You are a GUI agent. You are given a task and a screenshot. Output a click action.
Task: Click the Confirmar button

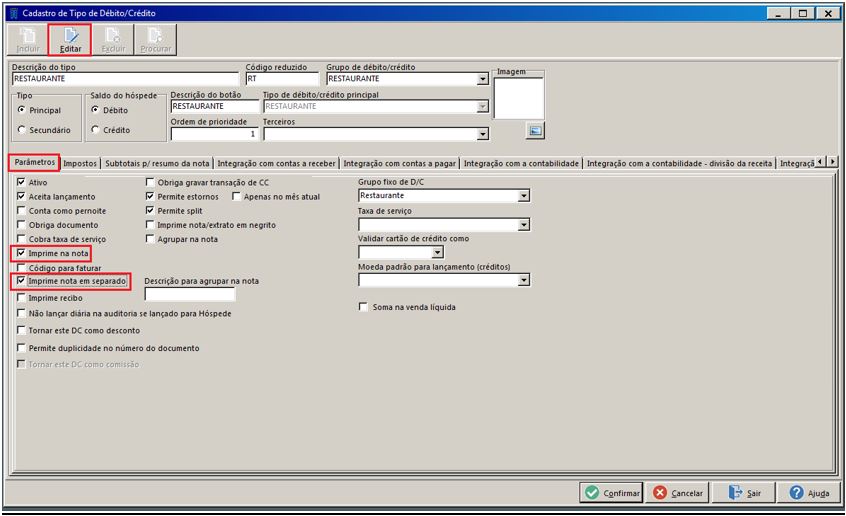[611, 493]
